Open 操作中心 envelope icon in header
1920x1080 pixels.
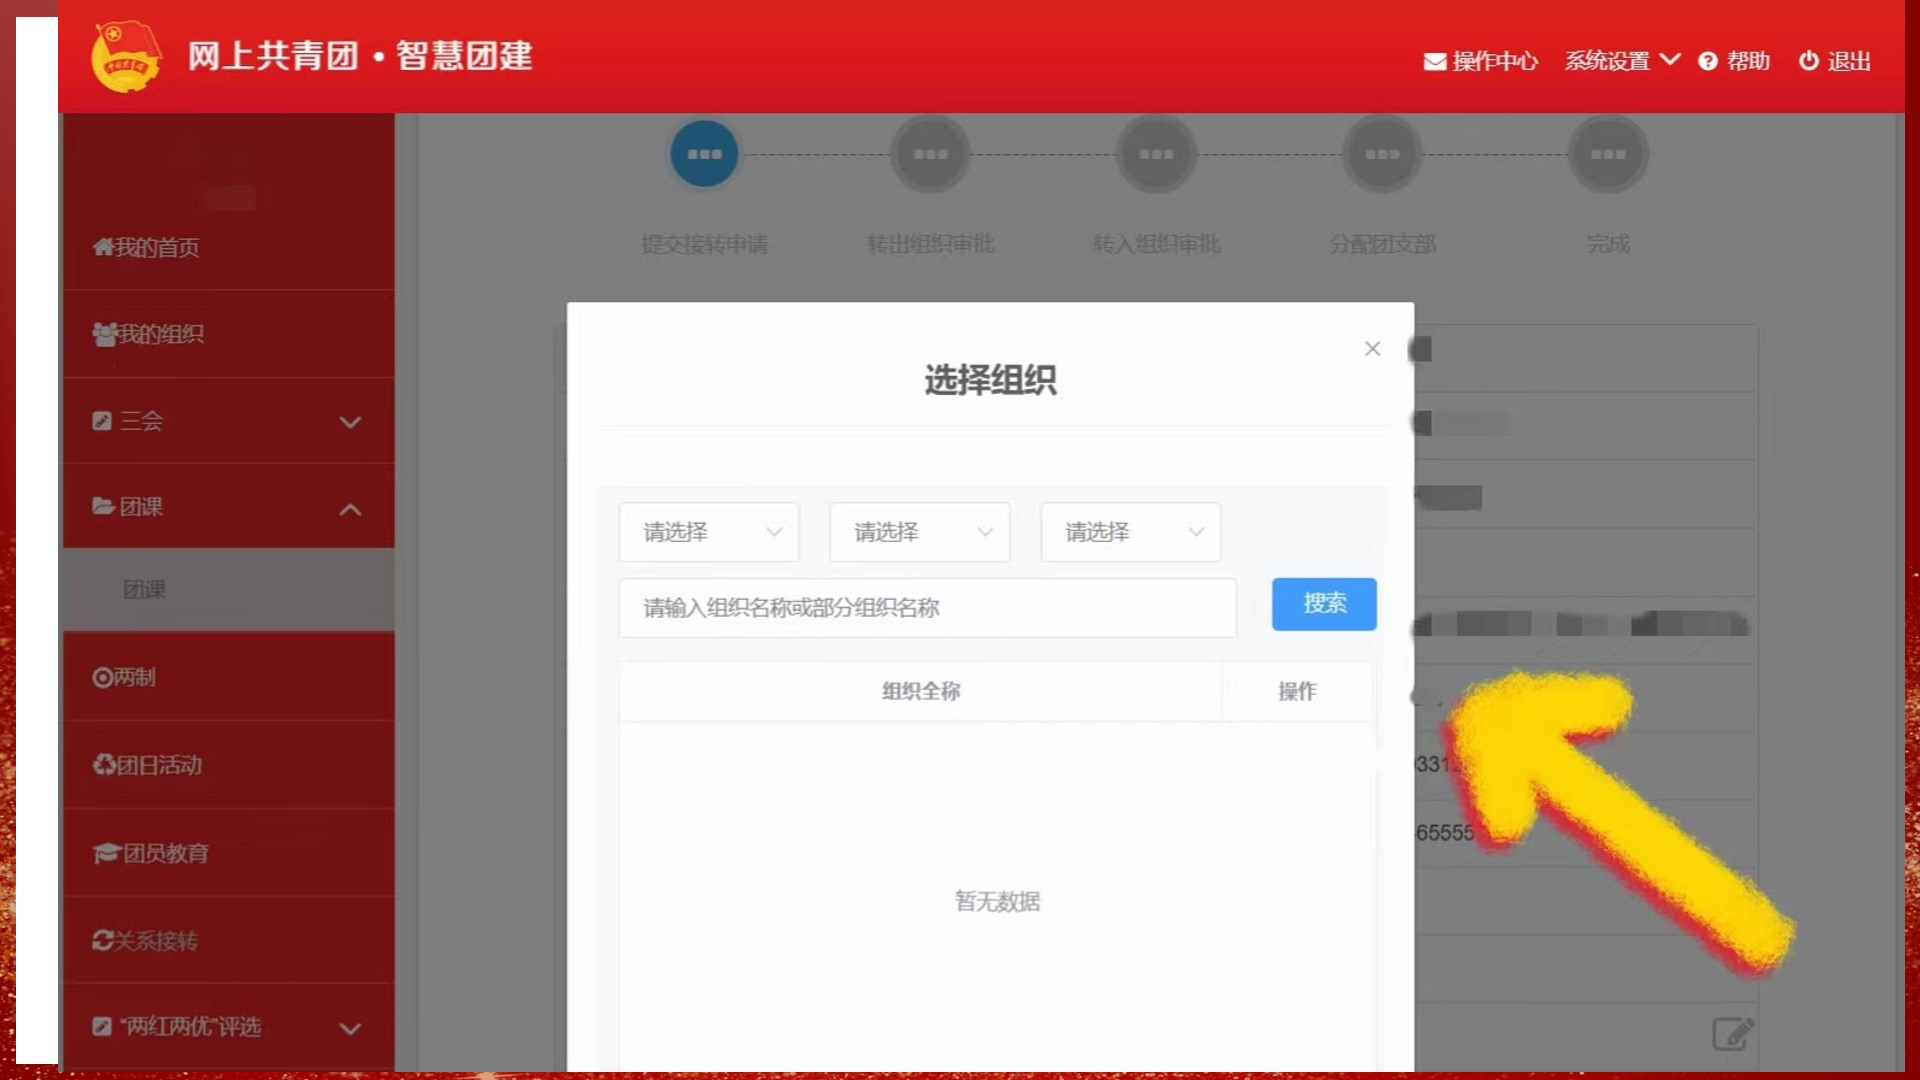pyautogui.click(x=1434, y=62)
